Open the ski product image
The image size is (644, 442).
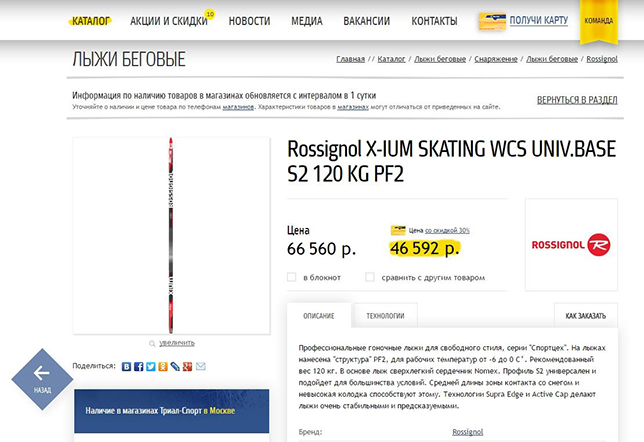[171, 236]
